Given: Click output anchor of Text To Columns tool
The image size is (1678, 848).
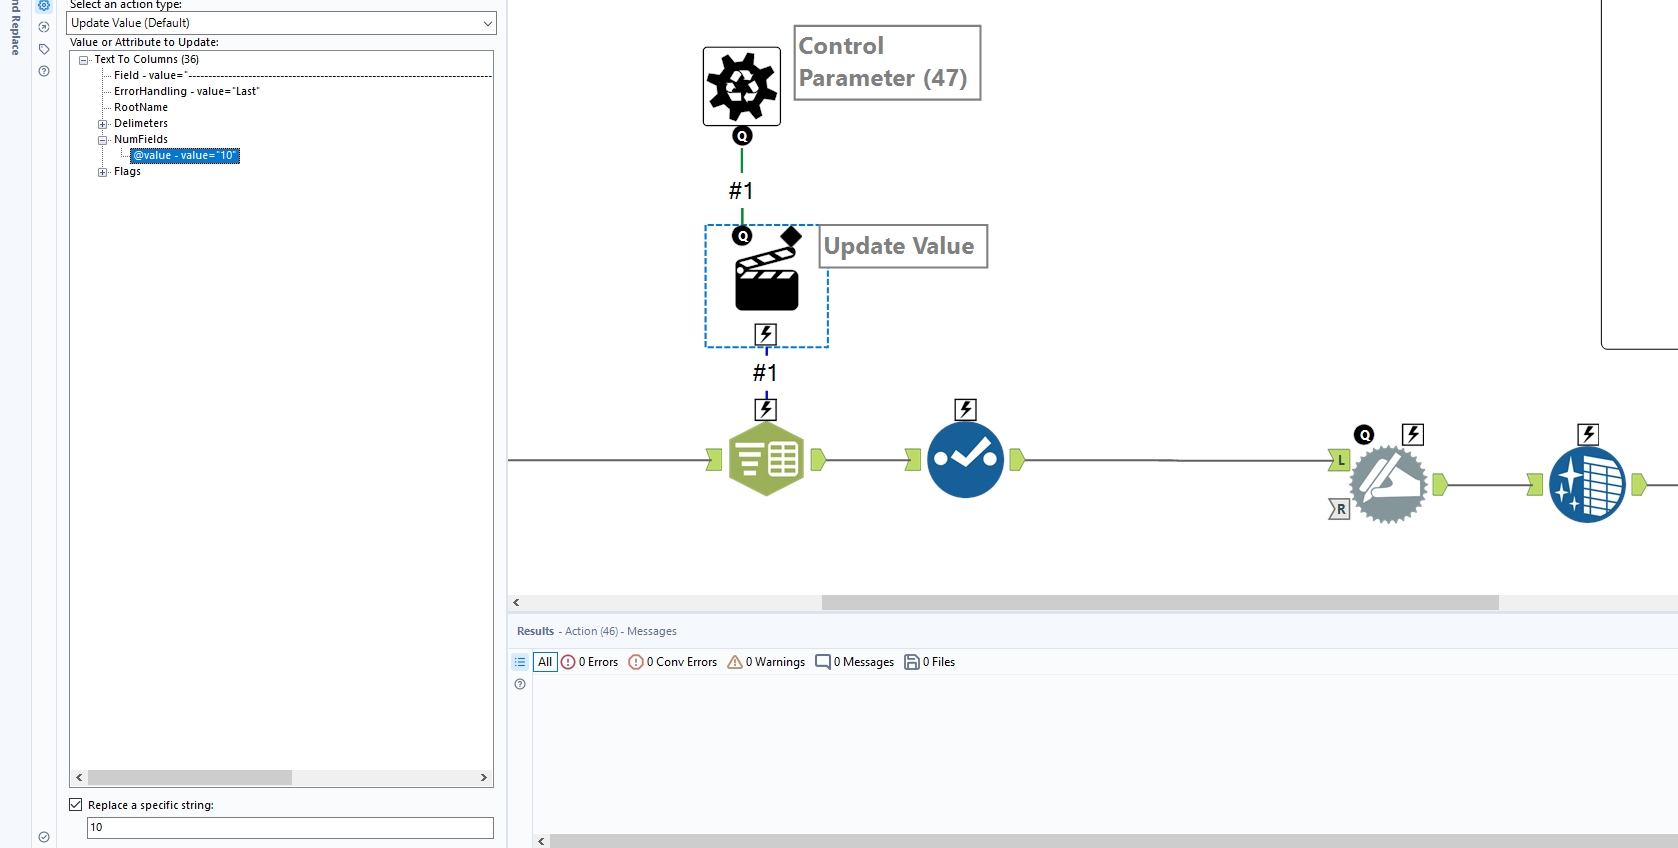Looking at the screenshot, I should pyautogui.click(x=818, y=460).
